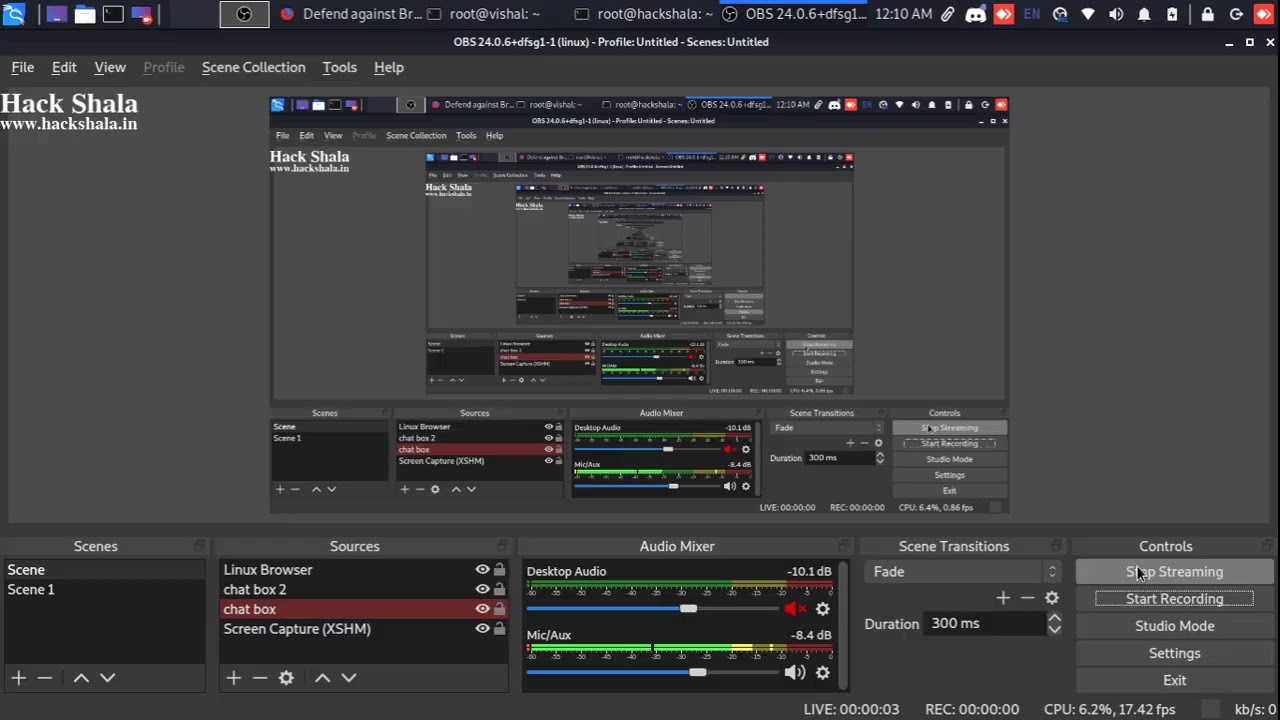Image resolution: width=1280 pixels, height=720 pixels.
Task: Undock the Scene Transitions panel
Action: [1057, 546]
